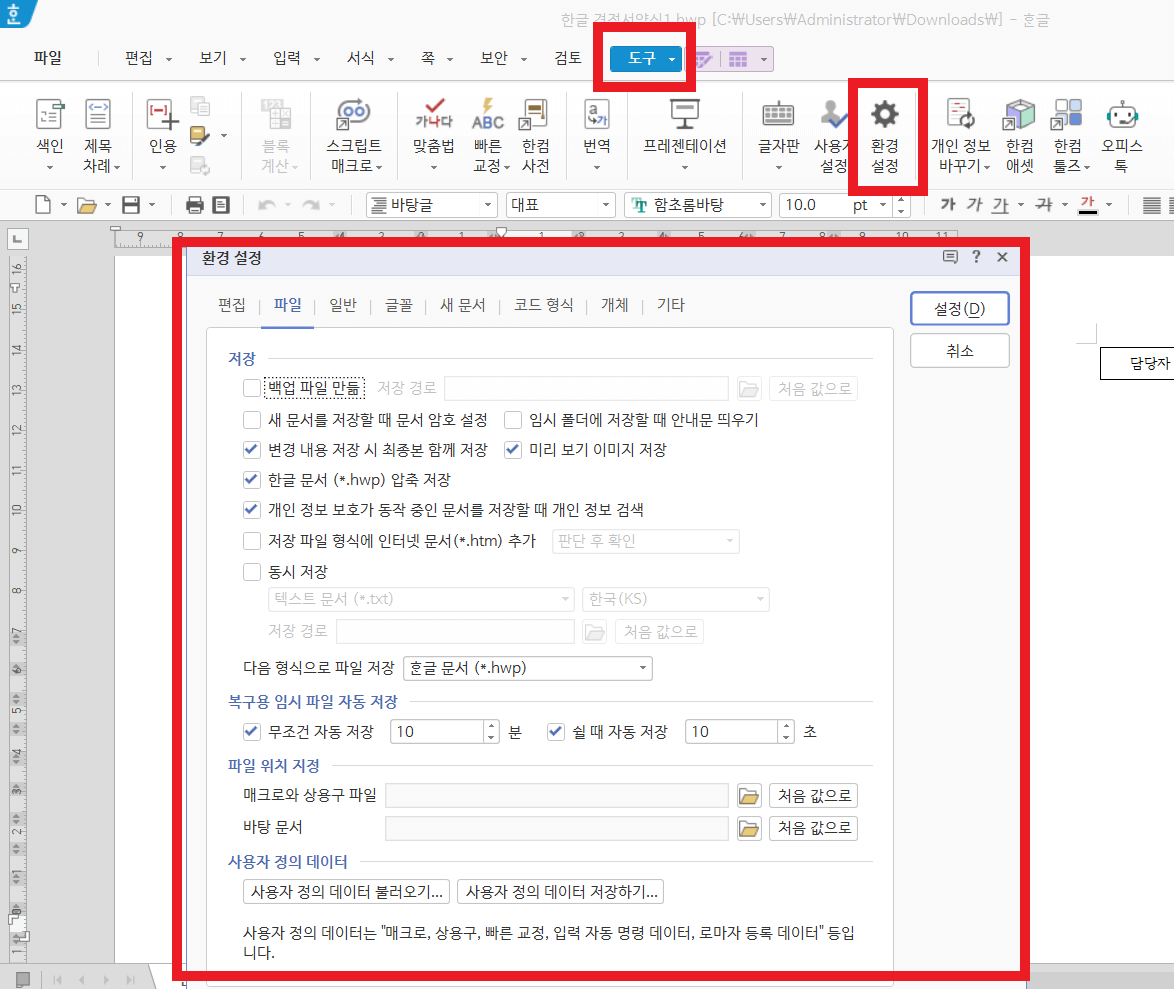
Task: Open the 한컴 사전 dictionary
Action: [x=535, y=135]
